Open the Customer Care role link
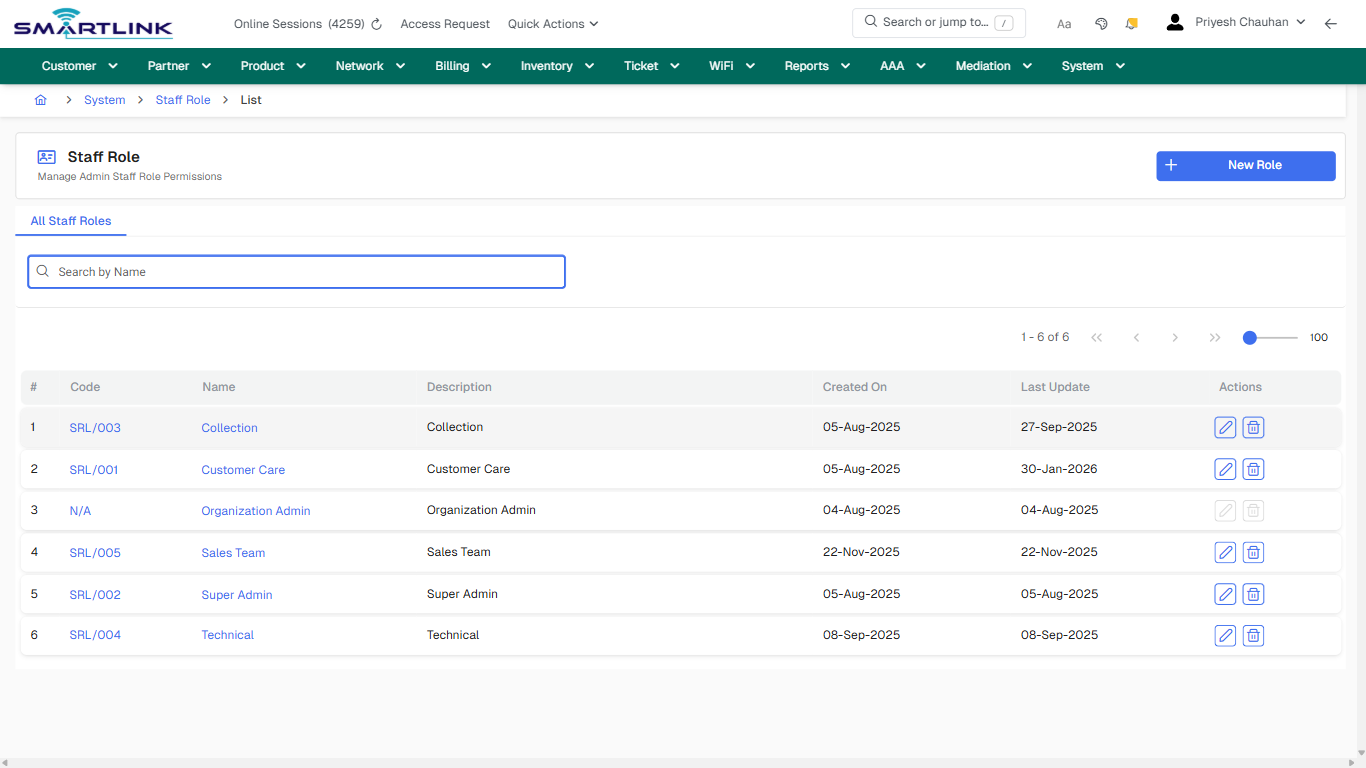 coord(243,469)
